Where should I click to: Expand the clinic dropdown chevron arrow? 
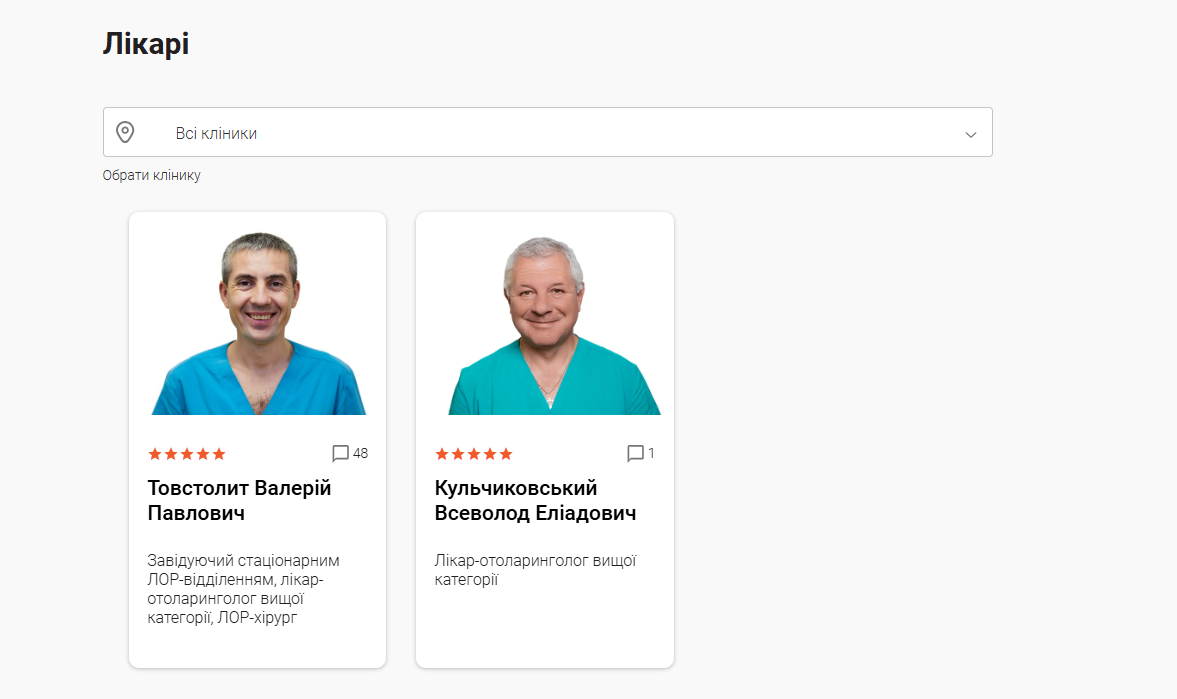[971, 134]
